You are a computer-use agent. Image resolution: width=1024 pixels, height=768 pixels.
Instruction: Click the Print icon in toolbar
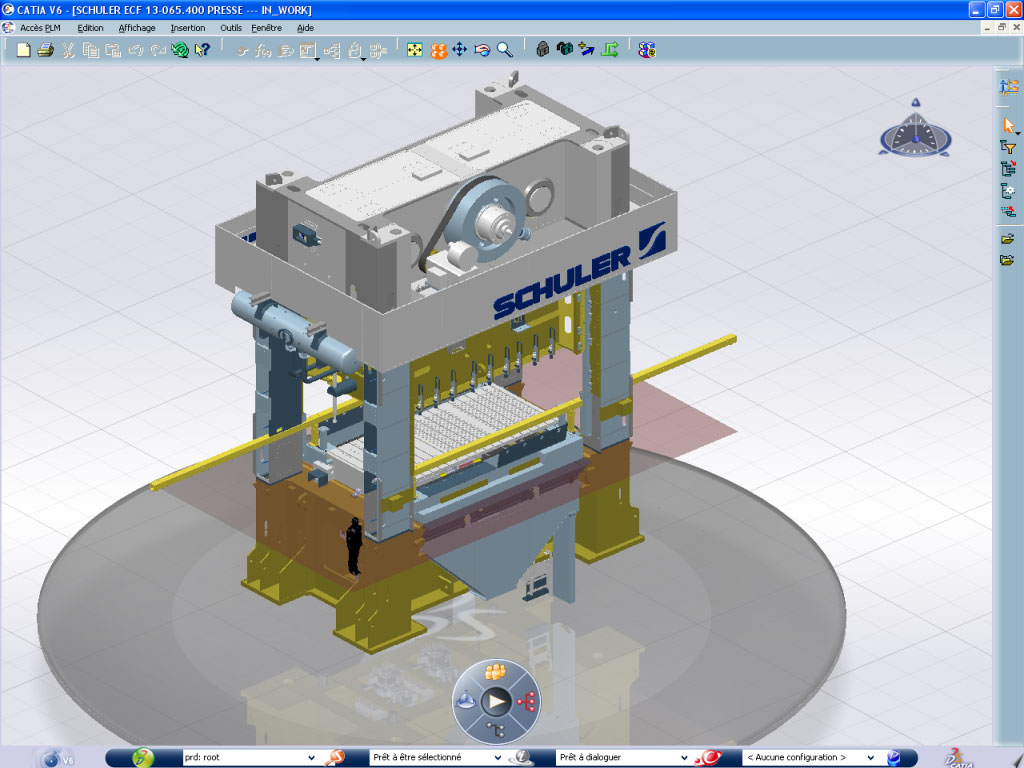[x=46, y=50]
